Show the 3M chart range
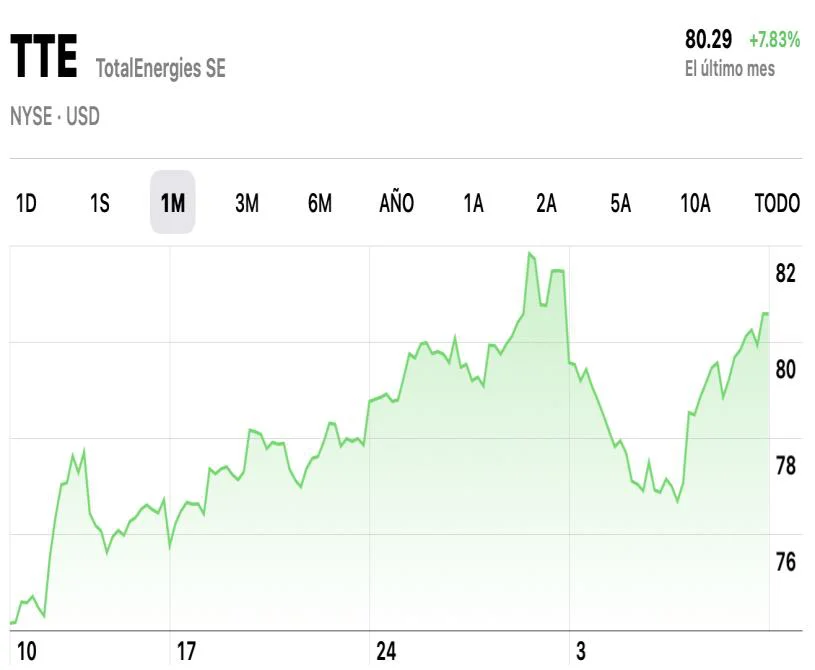The height and width of the screenshot is (670, 815). pos(247,203)
